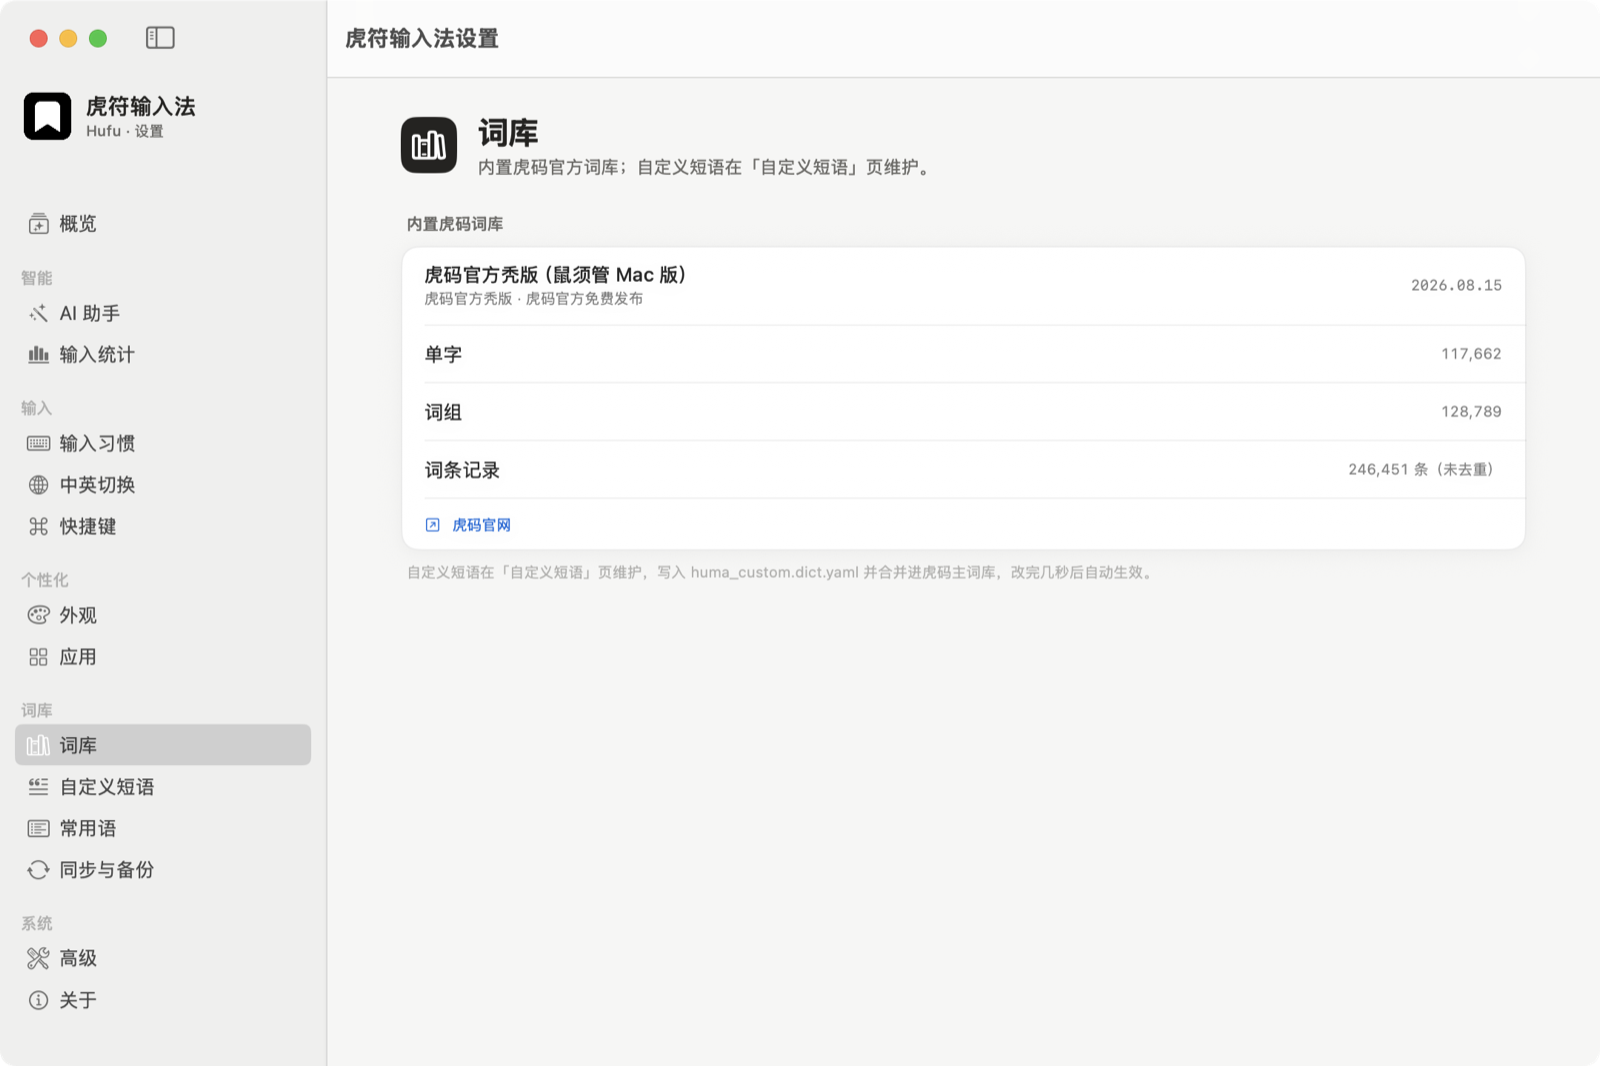Click the 246,451 条 (未去重) value
The width and height of the screenshot is (1600, 1066).
pos(1420,470)
